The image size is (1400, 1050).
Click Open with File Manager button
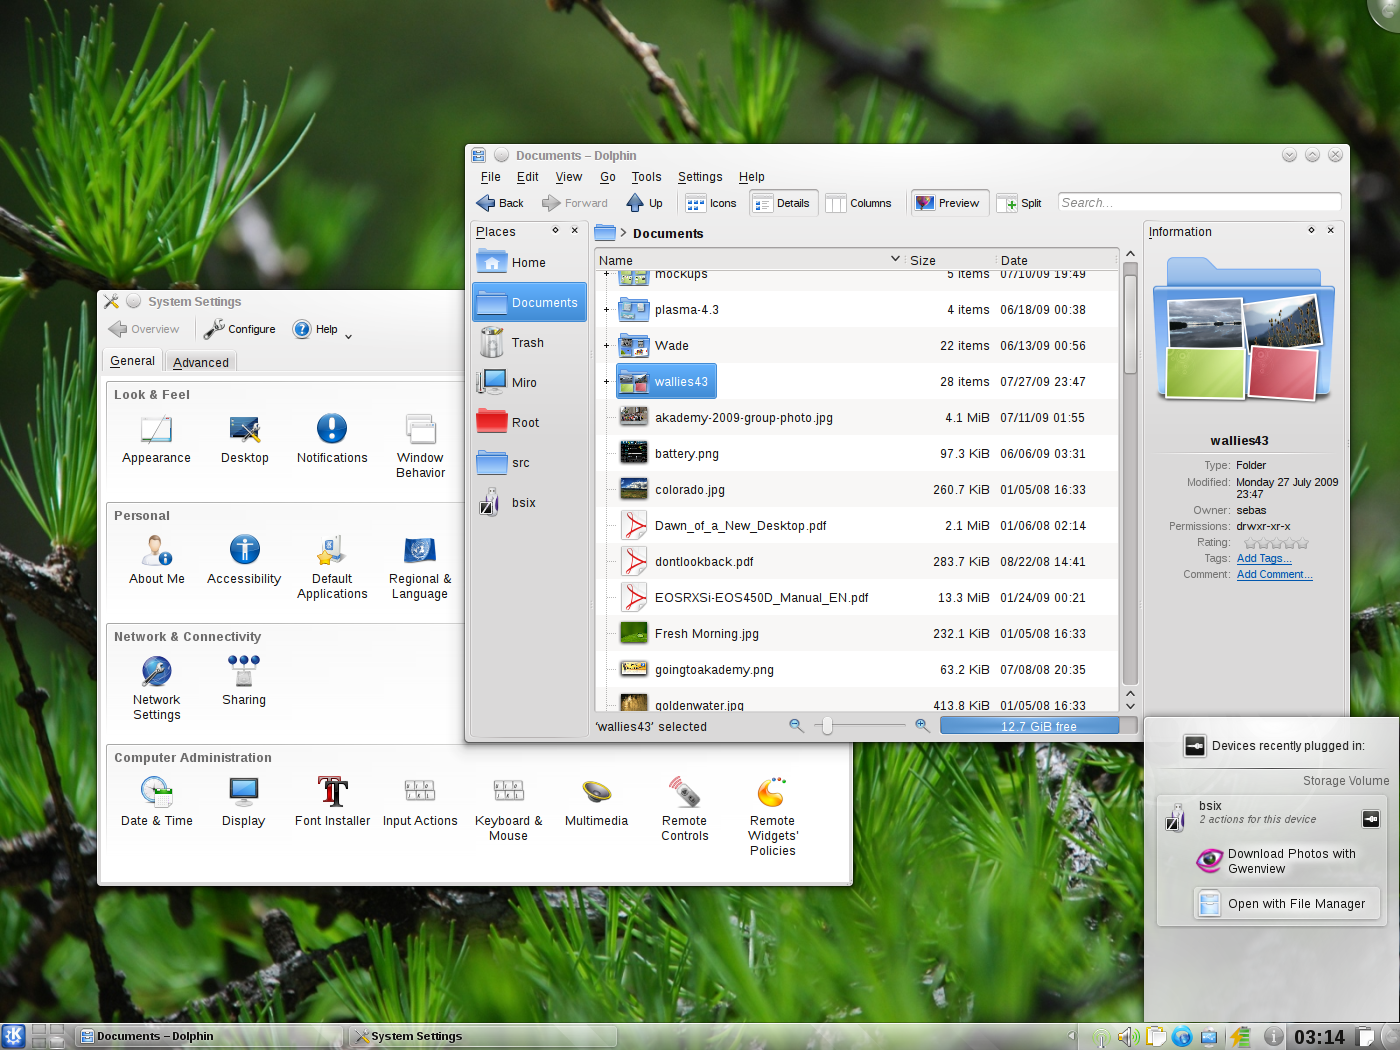(x=1295, y=904)
